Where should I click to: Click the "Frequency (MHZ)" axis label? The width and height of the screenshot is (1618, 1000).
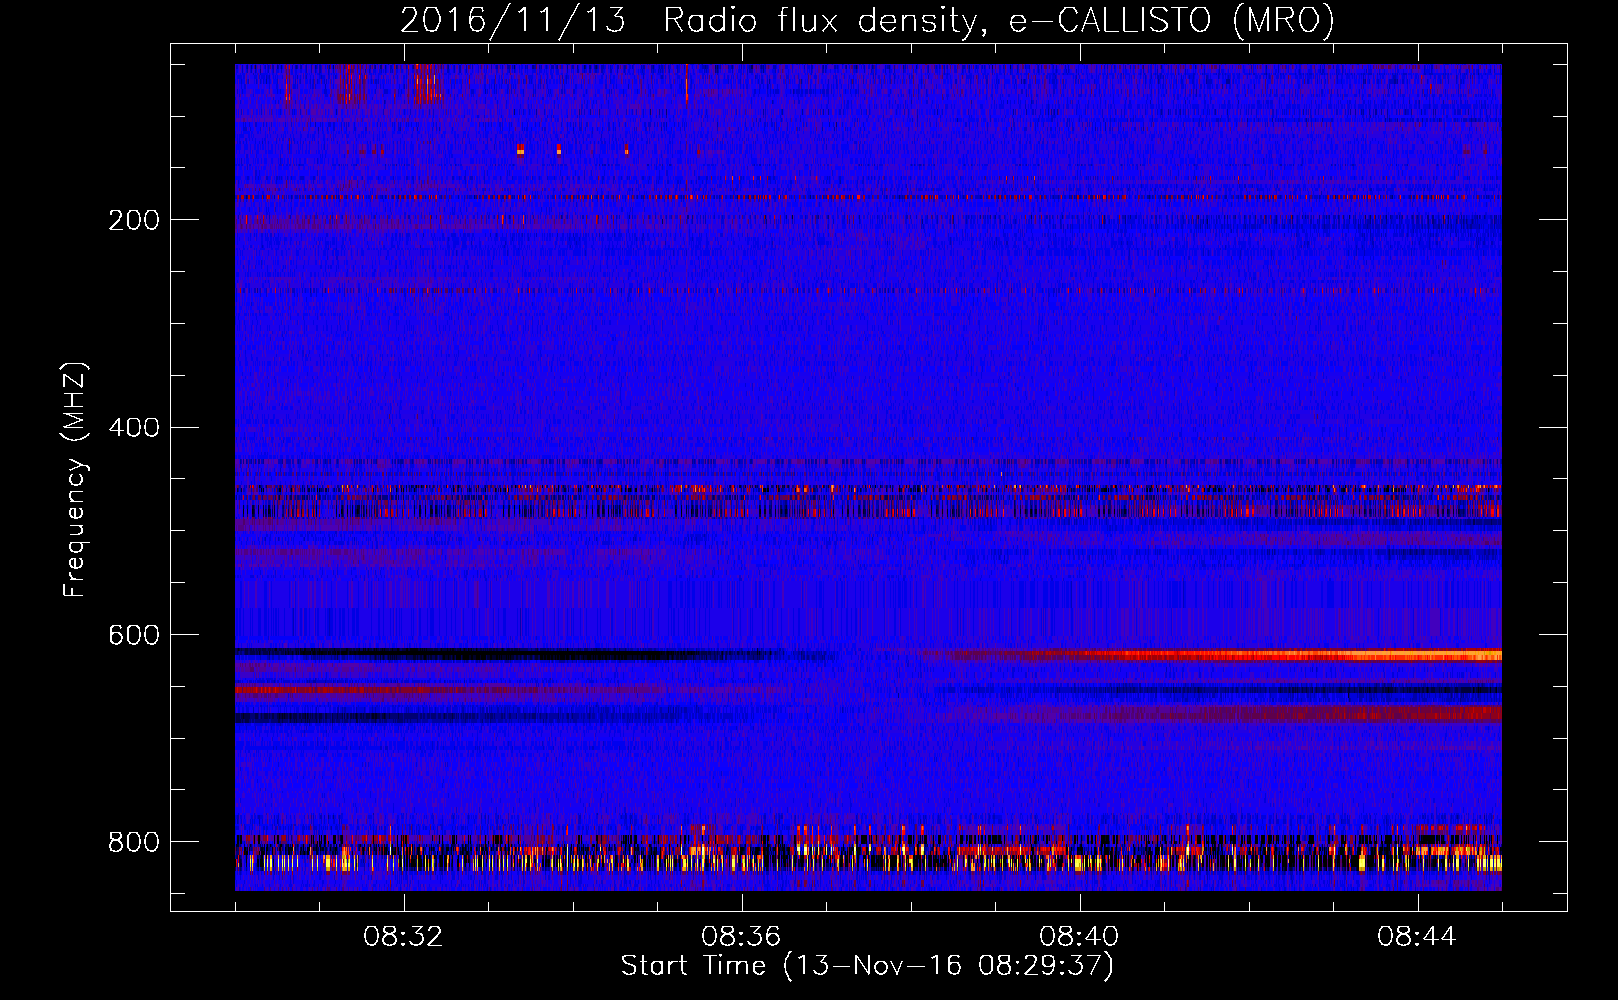[75, 479]
